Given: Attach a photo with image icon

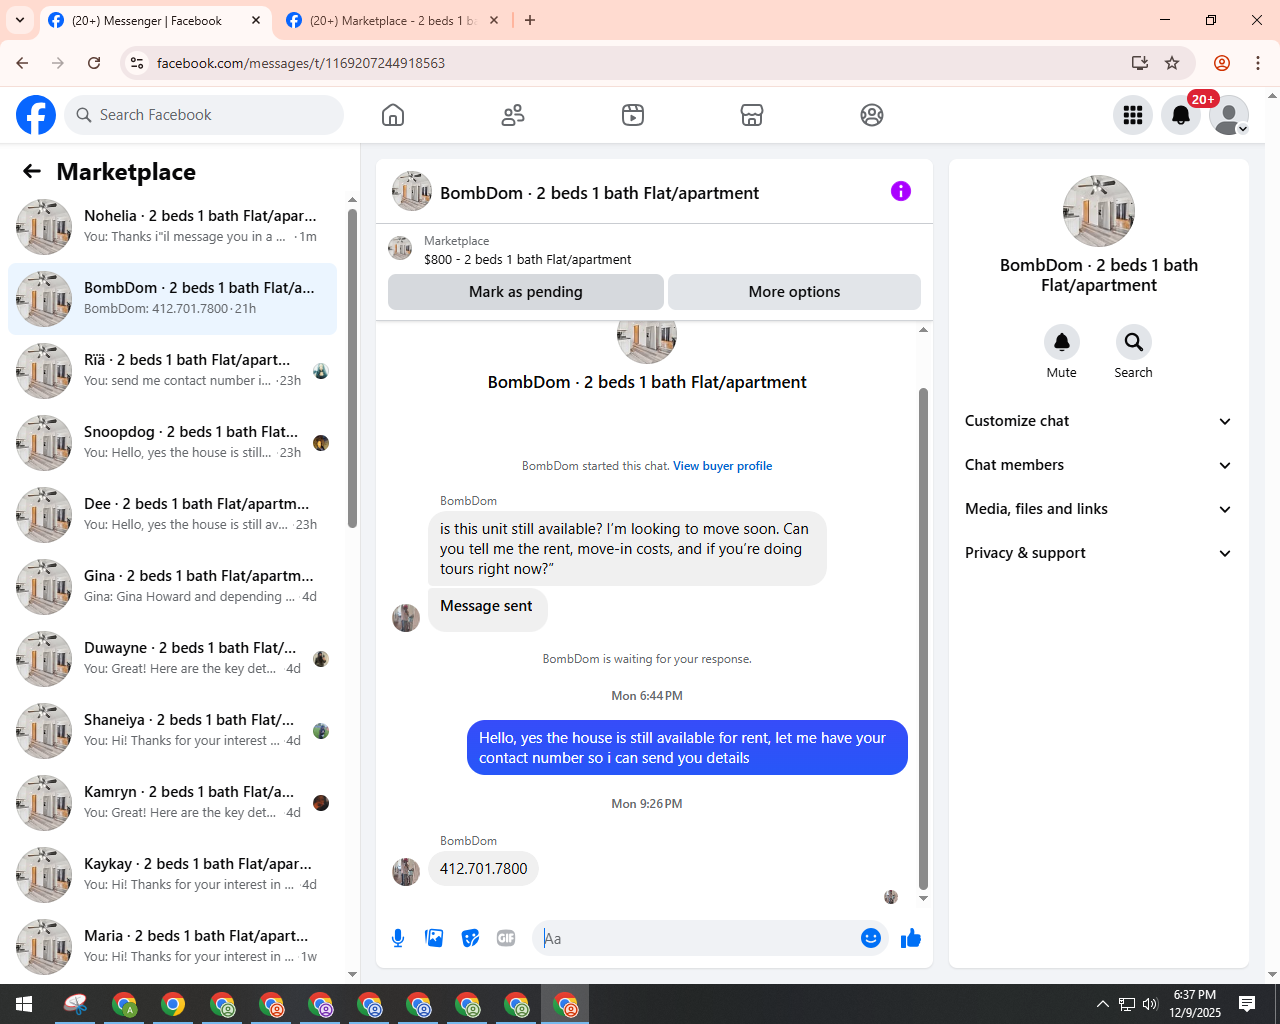Looking at the screenshot, I should click(434, 938).
